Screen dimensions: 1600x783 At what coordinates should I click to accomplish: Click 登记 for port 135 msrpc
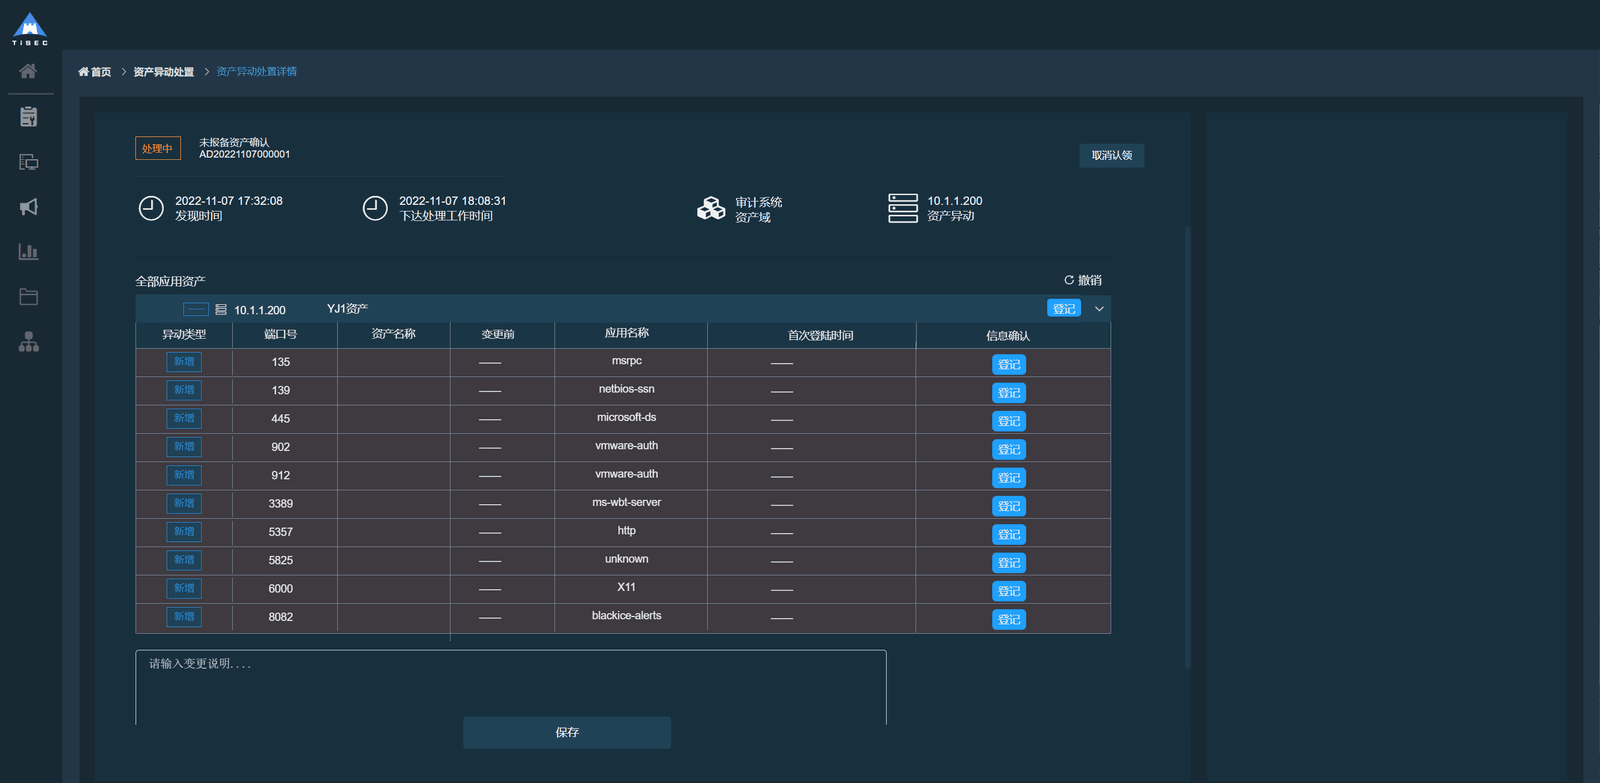click(x=1009, y=364)
